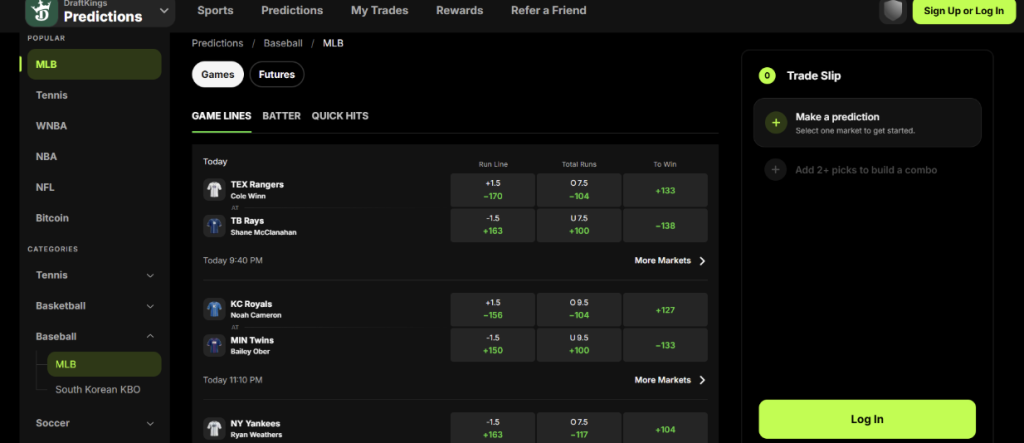This screenshot has height=443, width=1024.
Task: Expand the Basketball category
Action: [150, 306]
